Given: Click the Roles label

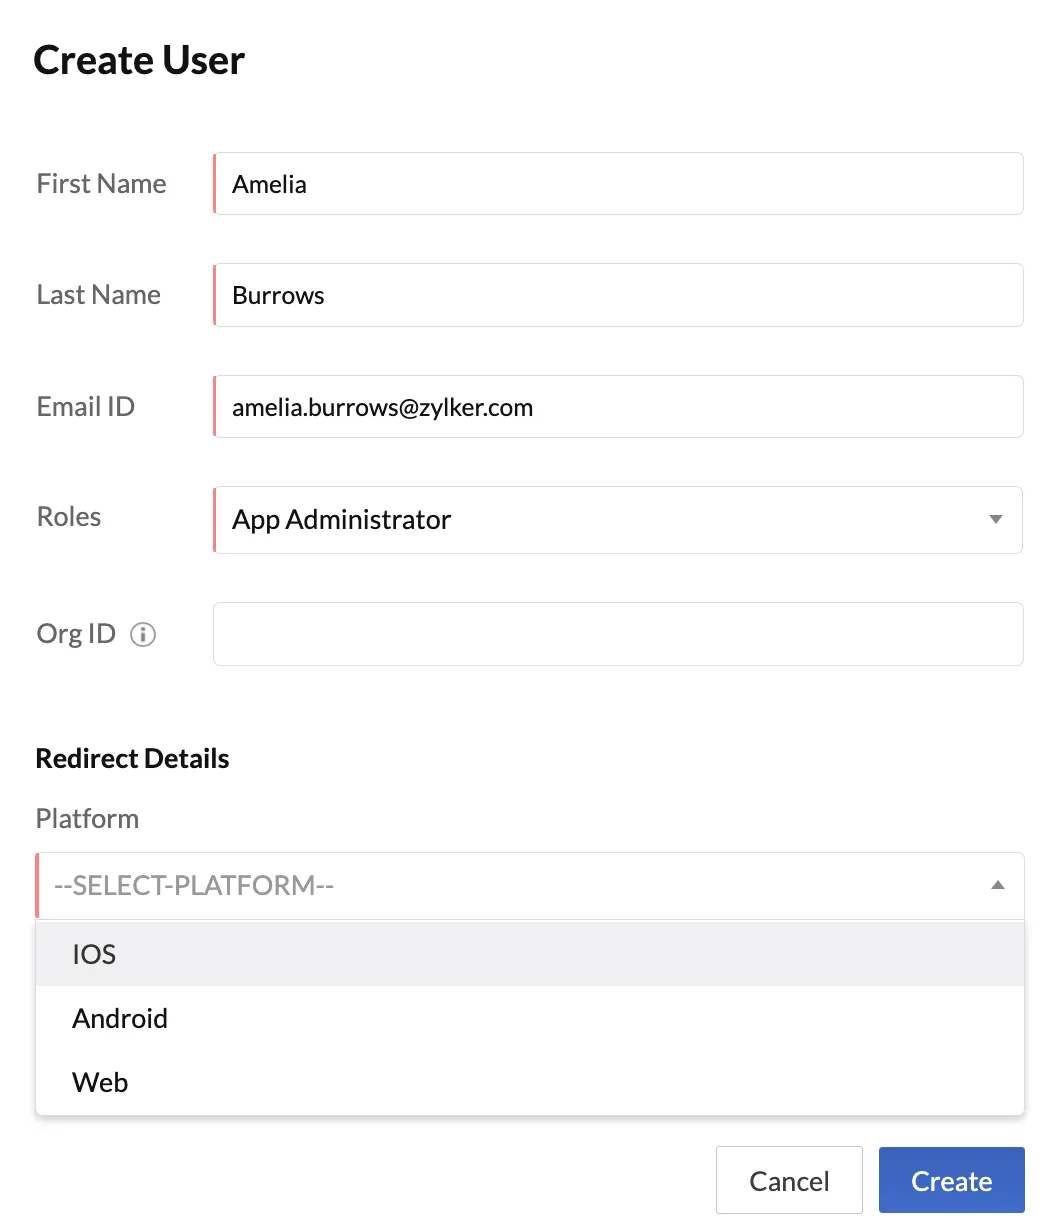Looking at the screenshot, I should (x=69, y=517).
